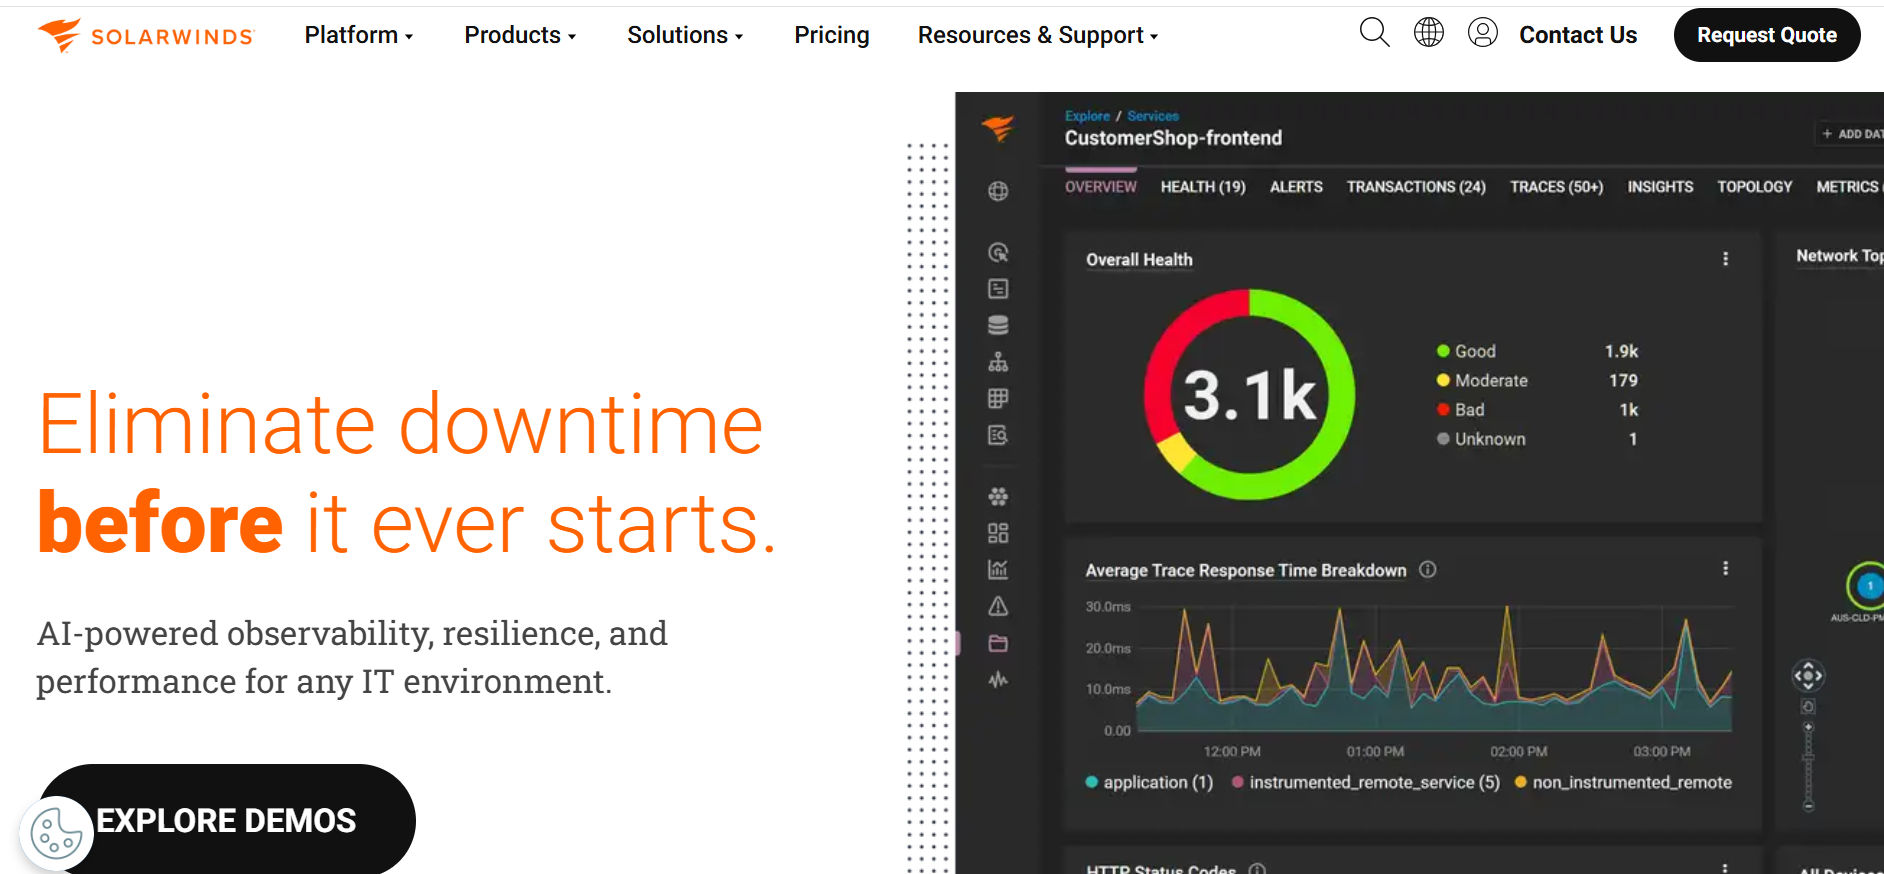Switch to the Insights tab
This screenshot has width=1884, height=874.
tap(1660, 187)
